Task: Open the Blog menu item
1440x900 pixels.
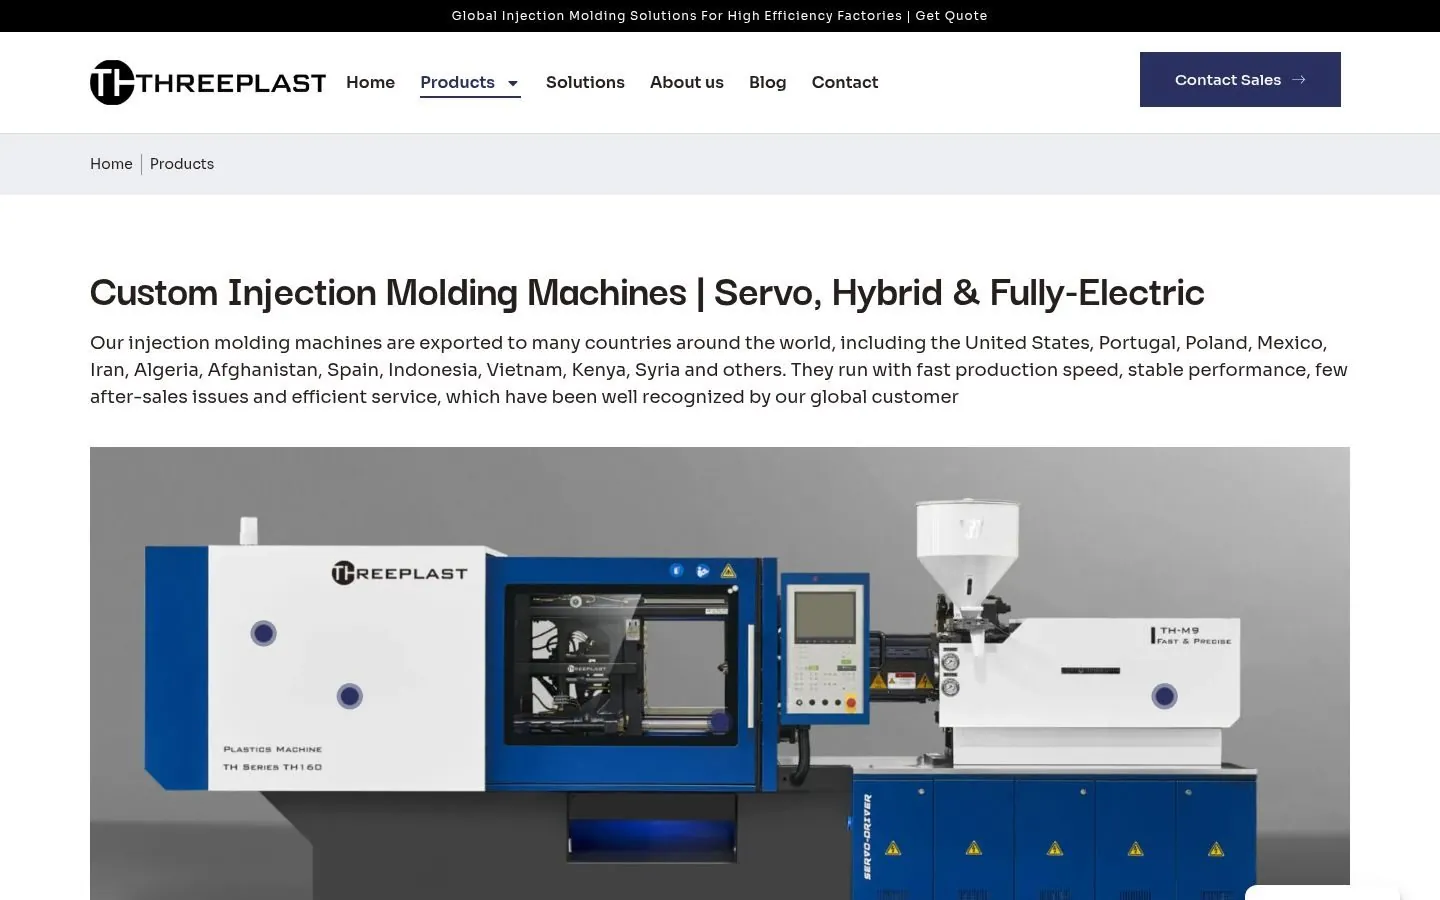Action: click(x=768, y=82)
